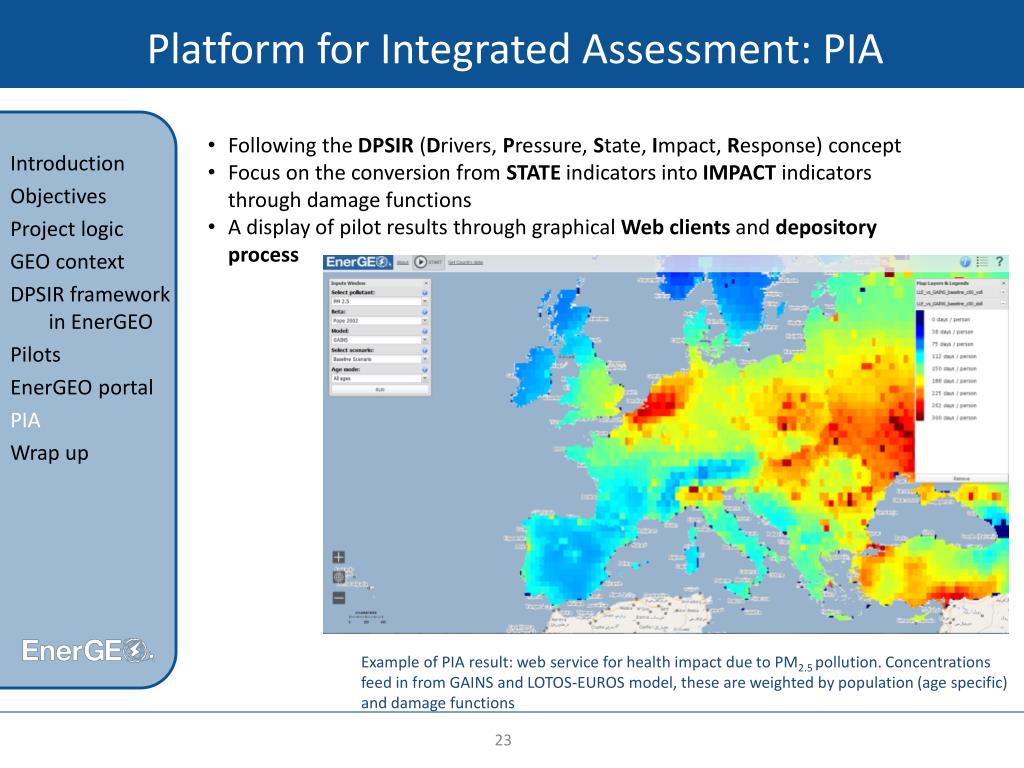Click the blue information icon in the map header
The height and width of the screenshot is (768, 1024).
tap(965, 262)
